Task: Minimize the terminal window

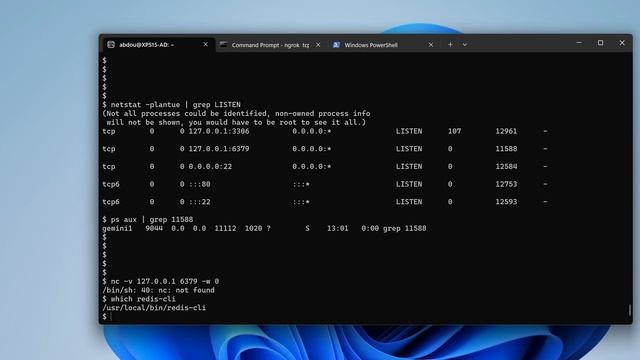Action: (x=579, y=43)
